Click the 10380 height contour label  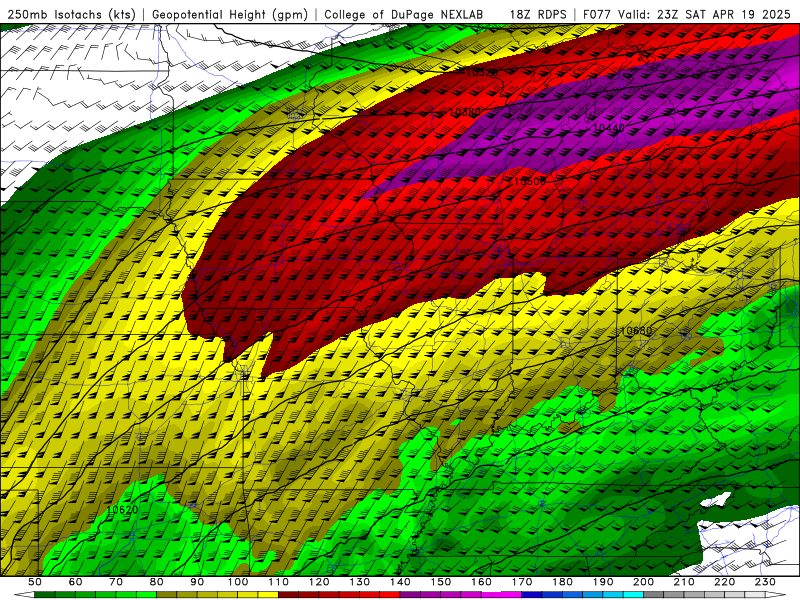[465, 111]
